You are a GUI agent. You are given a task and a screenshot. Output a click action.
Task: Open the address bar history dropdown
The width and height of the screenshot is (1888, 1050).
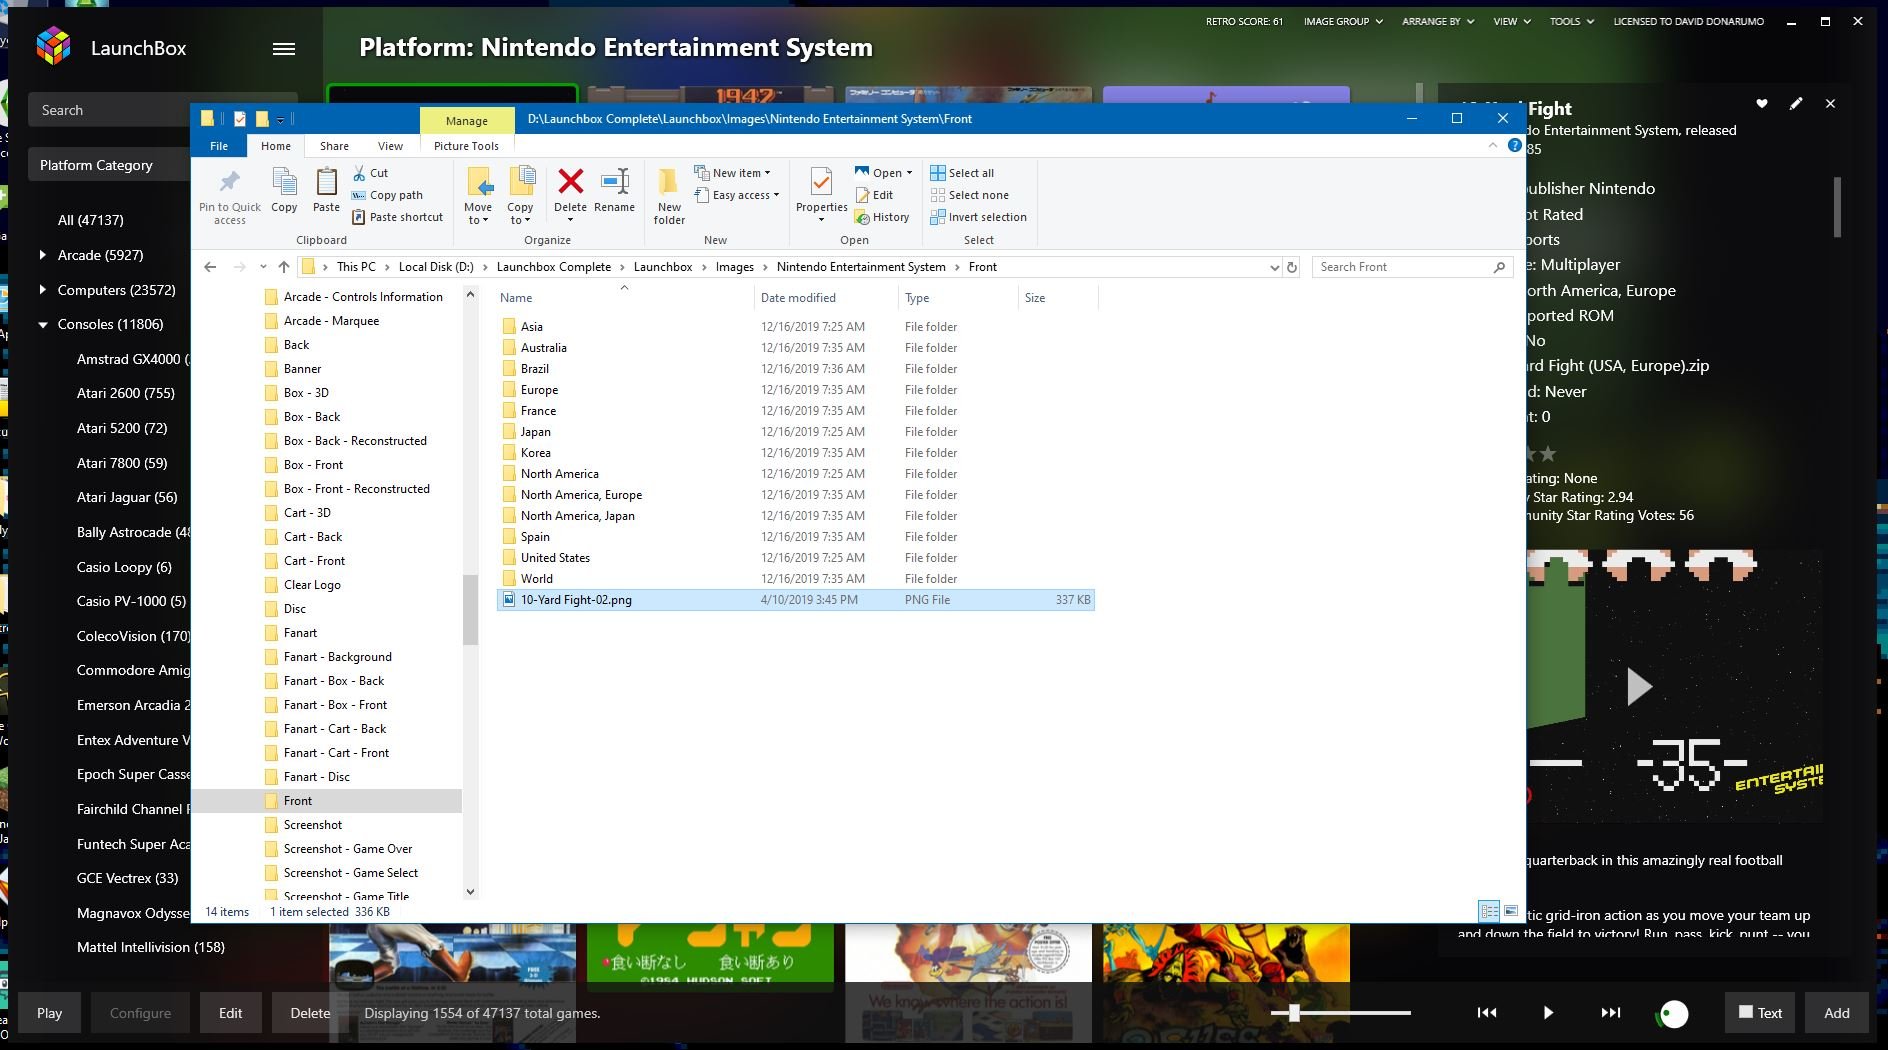(x=1274, y=267)
